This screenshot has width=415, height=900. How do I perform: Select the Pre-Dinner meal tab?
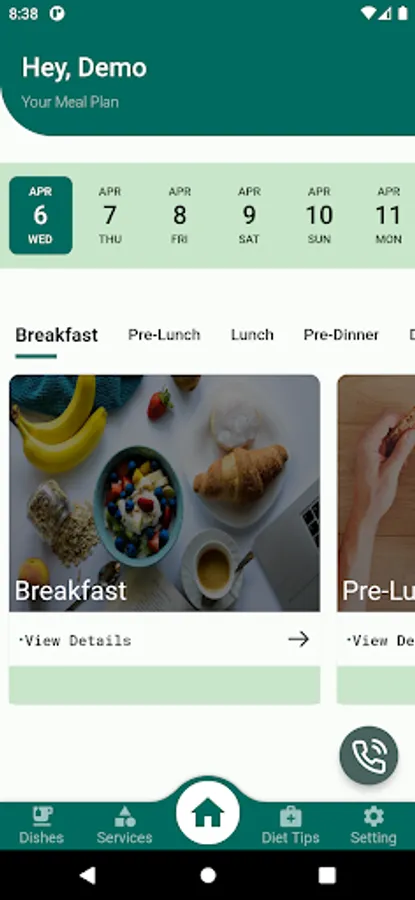(341, 335)
